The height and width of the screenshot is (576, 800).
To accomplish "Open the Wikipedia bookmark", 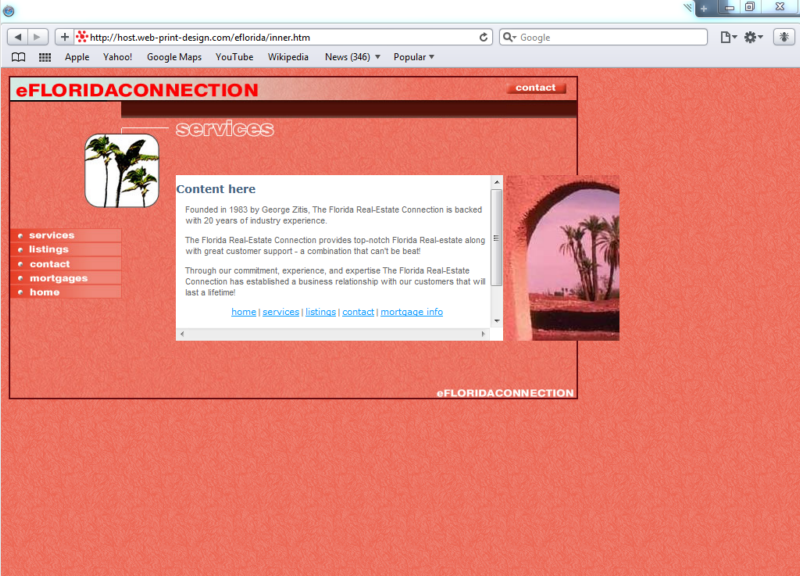I will [x=288, y=57].
